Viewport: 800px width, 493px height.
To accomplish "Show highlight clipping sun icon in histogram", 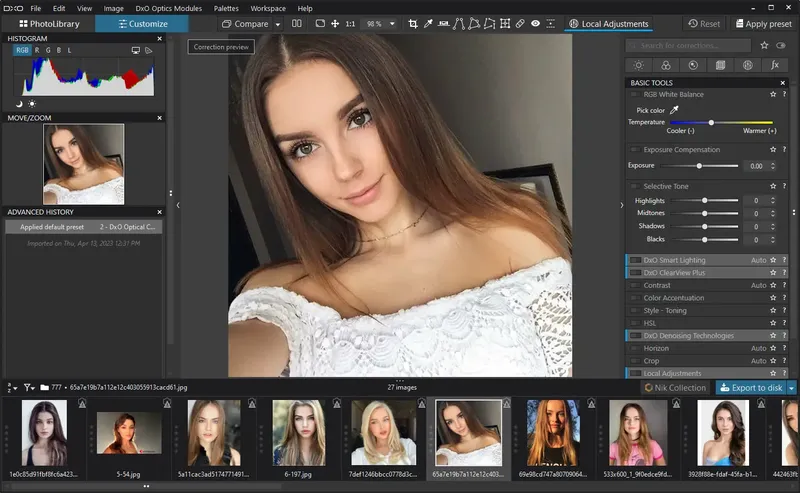I will 32,103.
